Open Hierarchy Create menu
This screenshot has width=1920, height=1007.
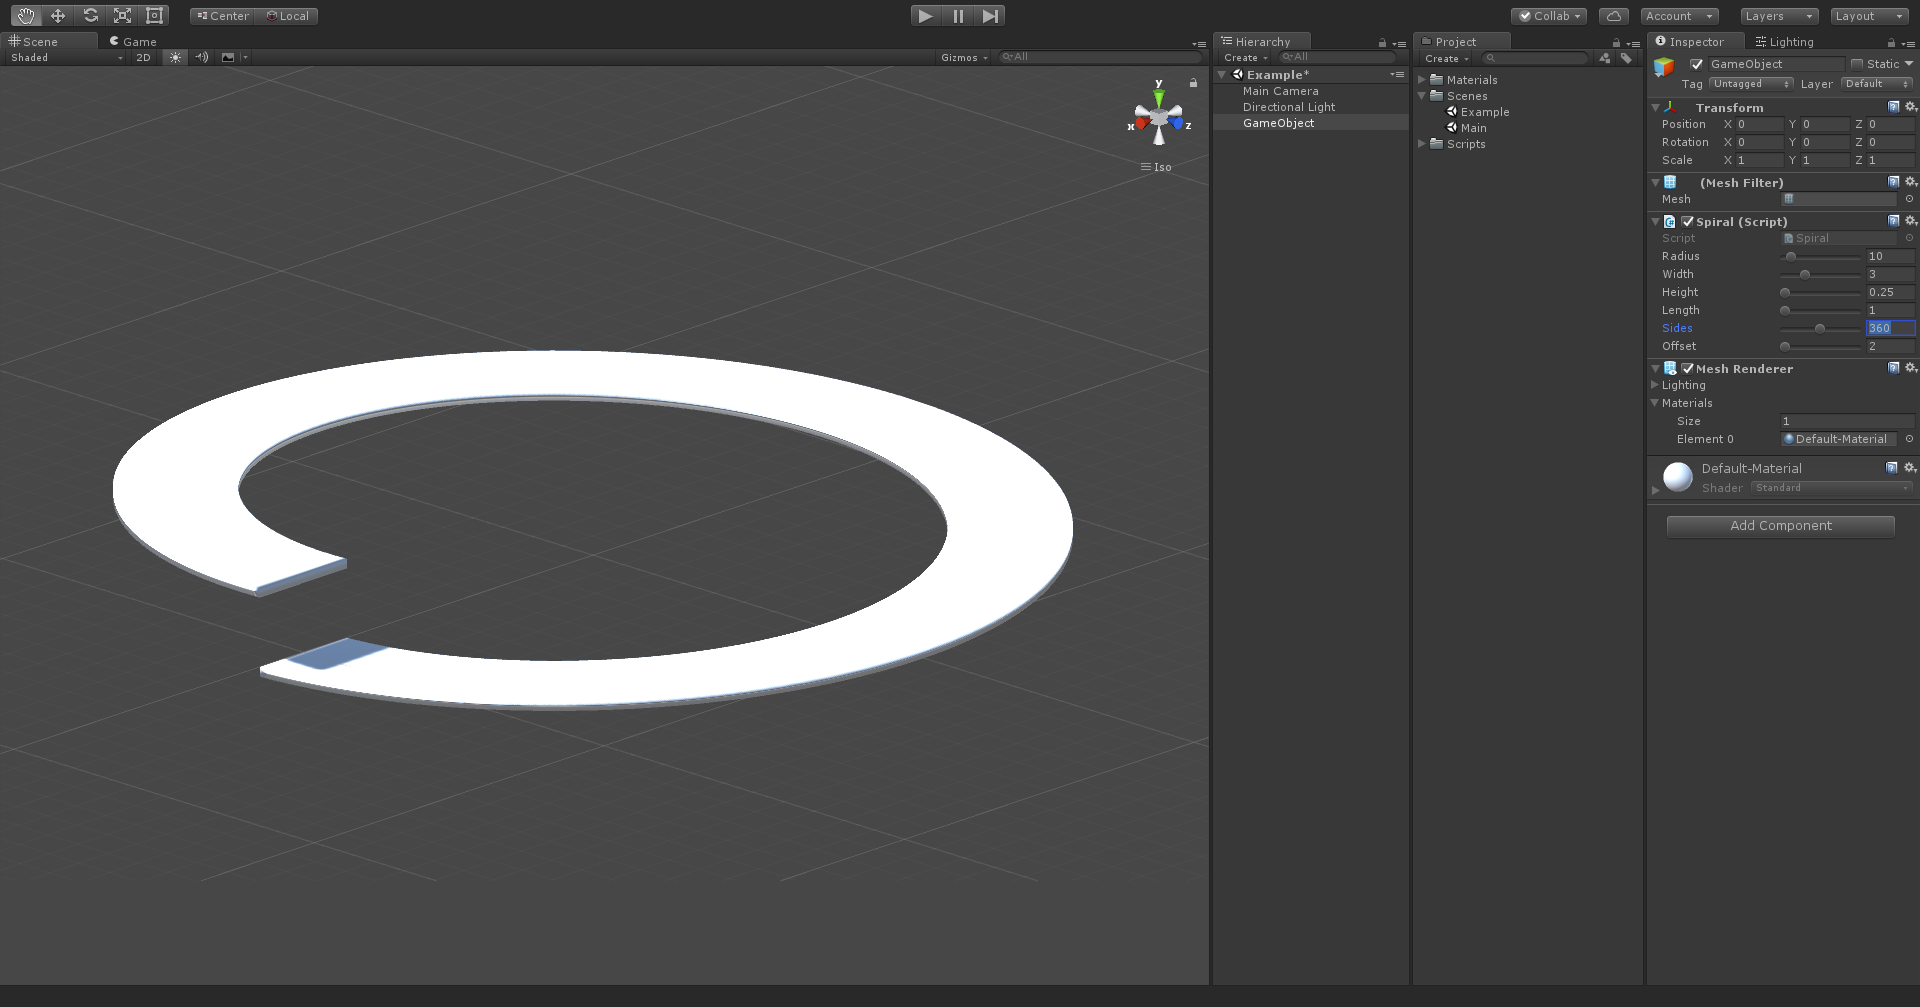pyautogui.click(x=1245, y=58)
